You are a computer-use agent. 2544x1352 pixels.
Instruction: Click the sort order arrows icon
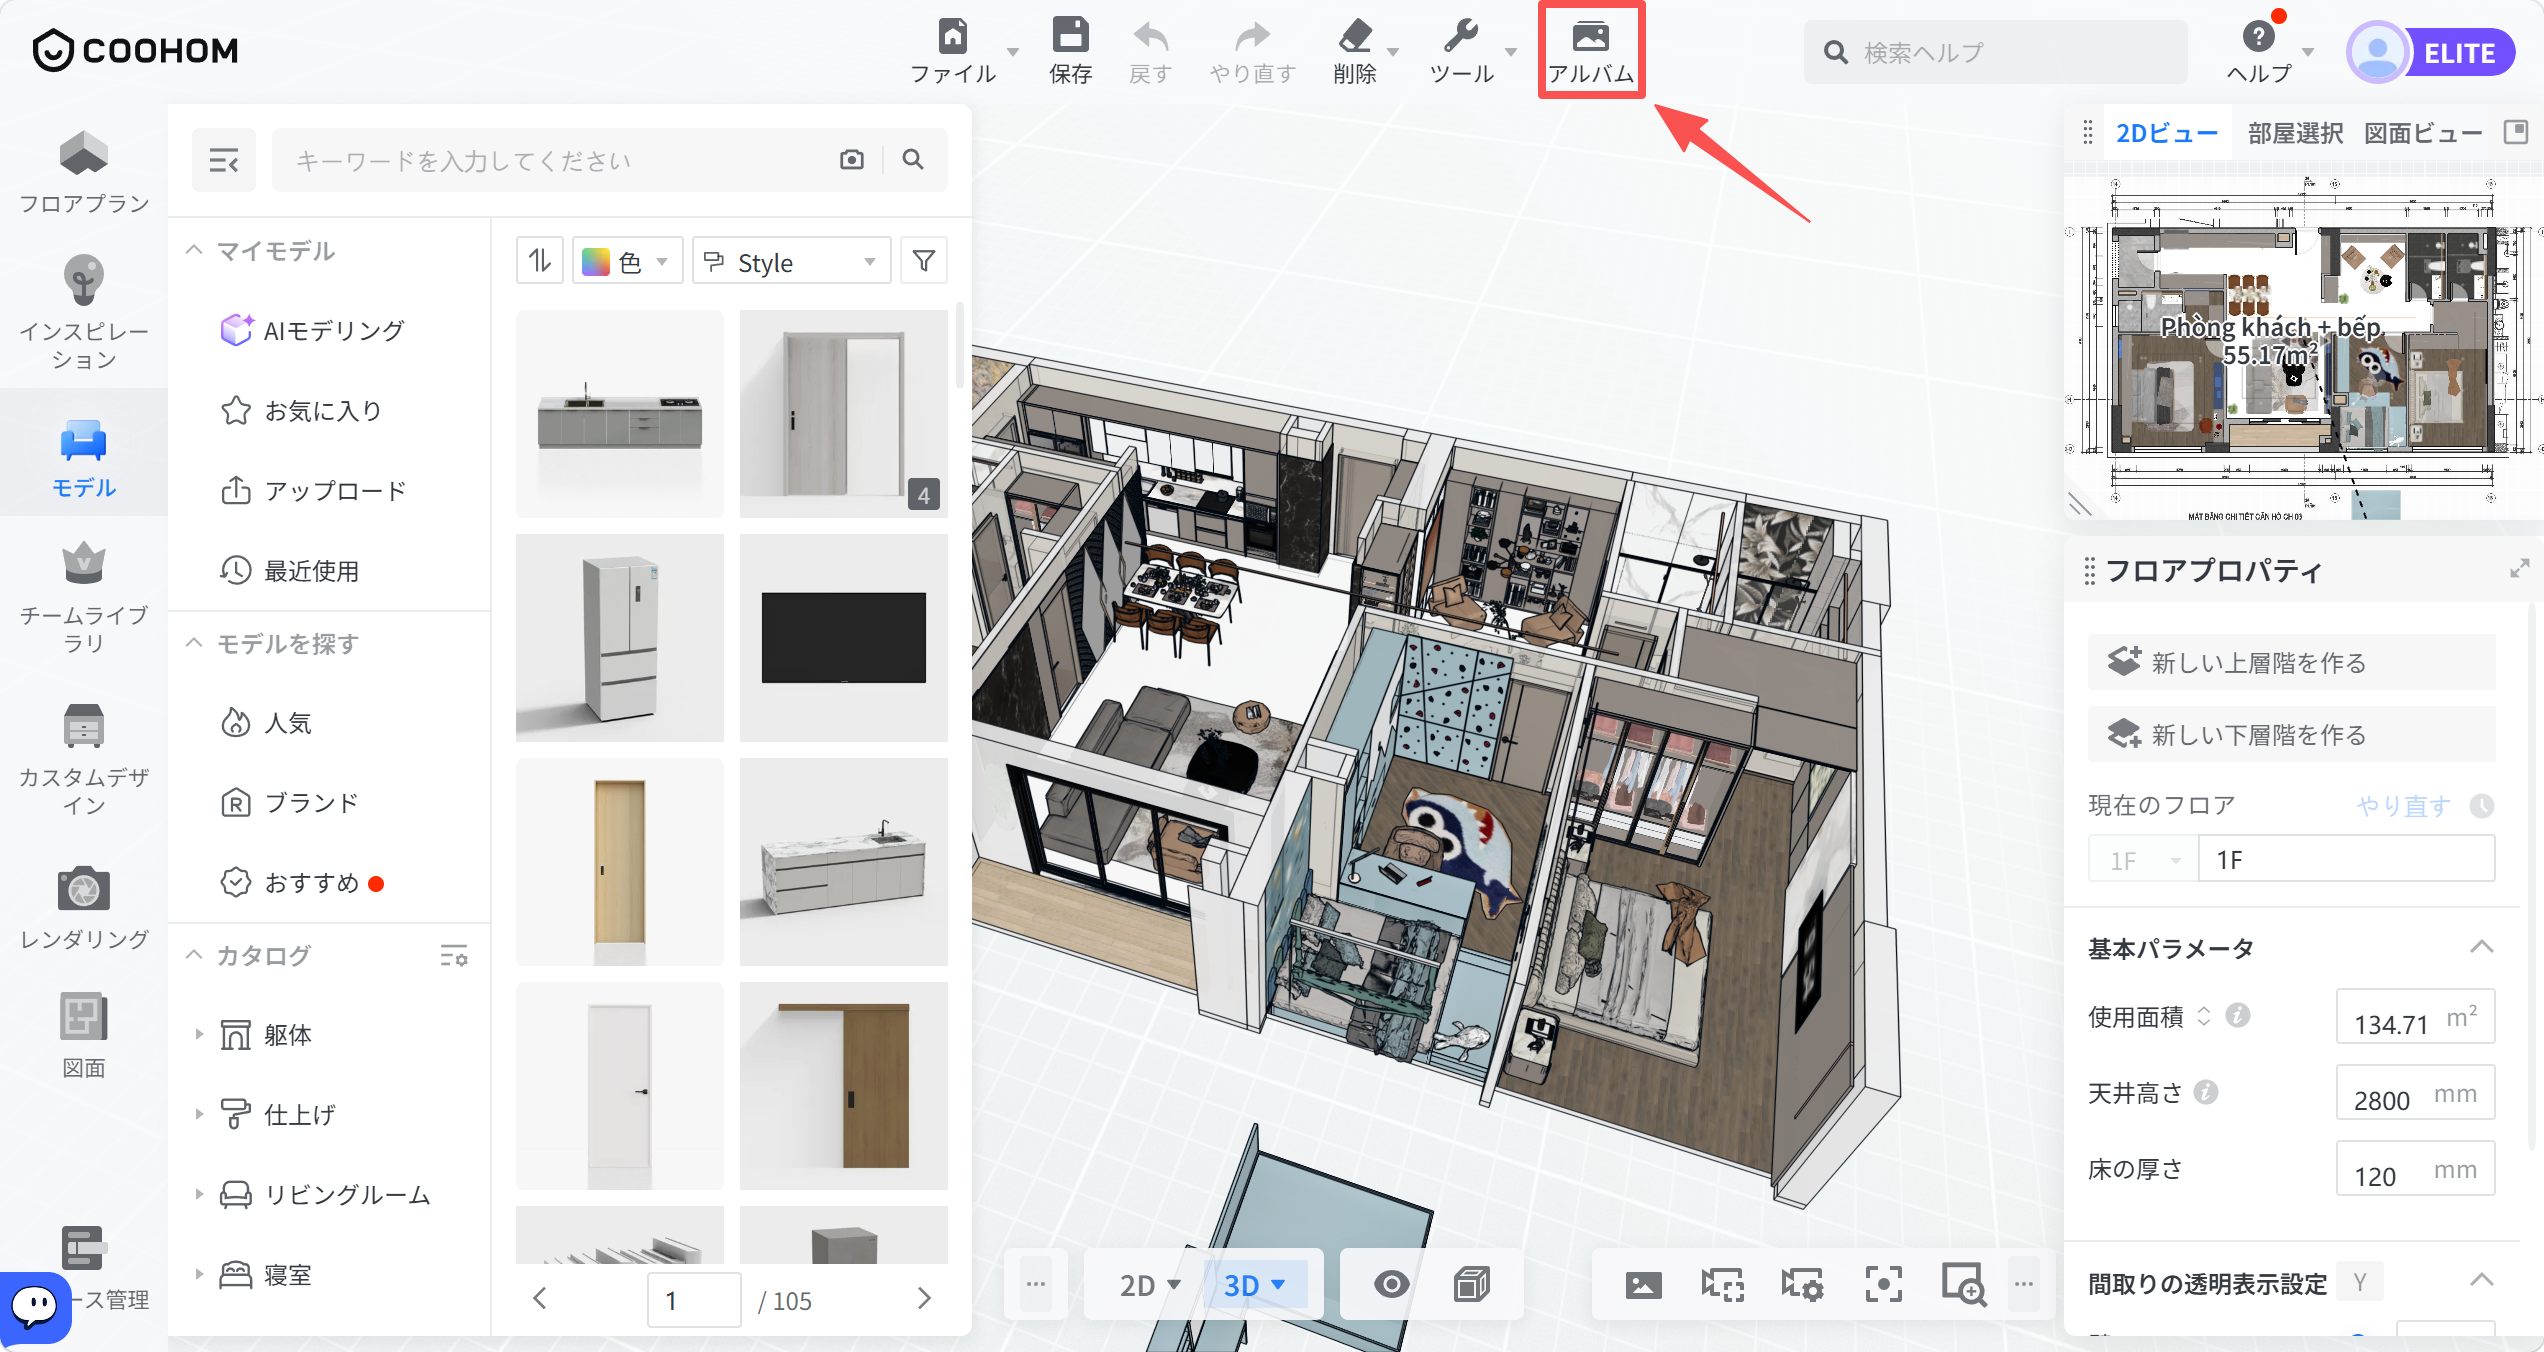(540, 261)
